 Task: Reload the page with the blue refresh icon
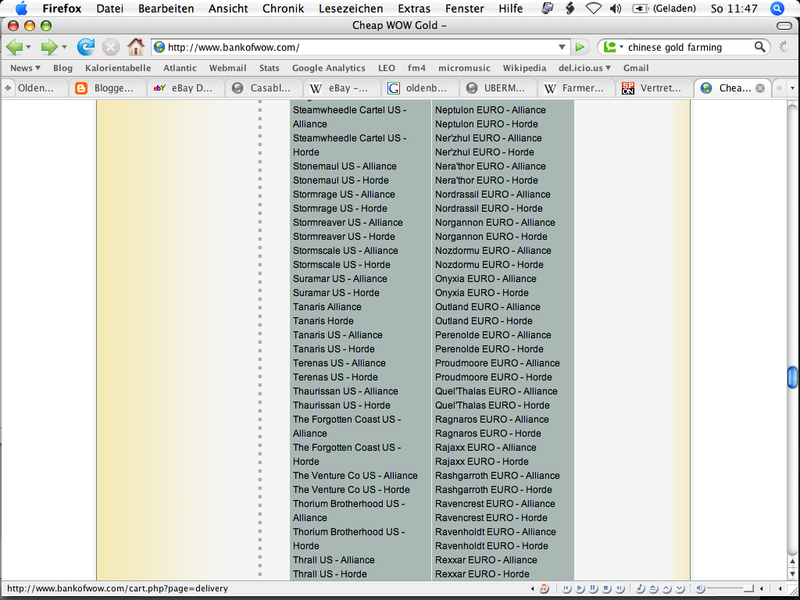coord(86,47)
